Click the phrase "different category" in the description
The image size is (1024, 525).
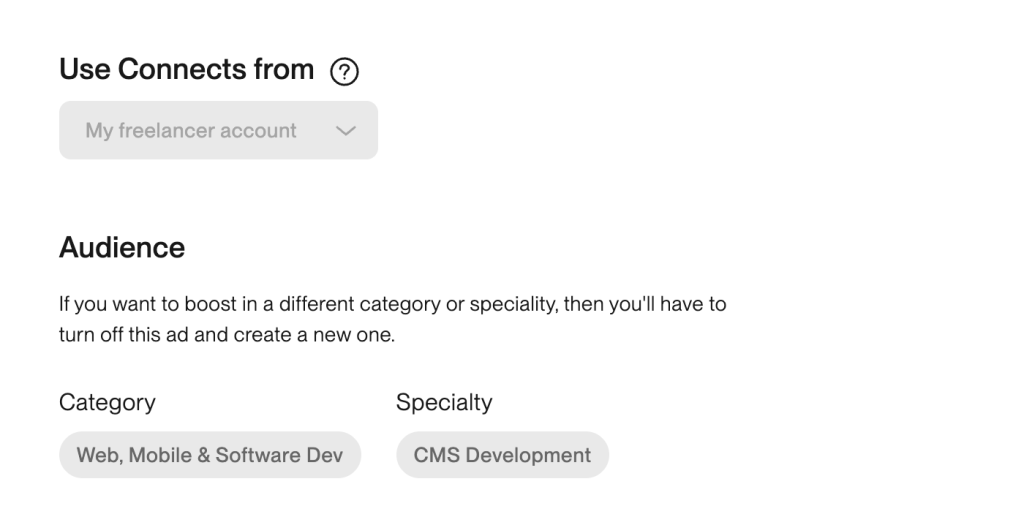pos(351,304)
